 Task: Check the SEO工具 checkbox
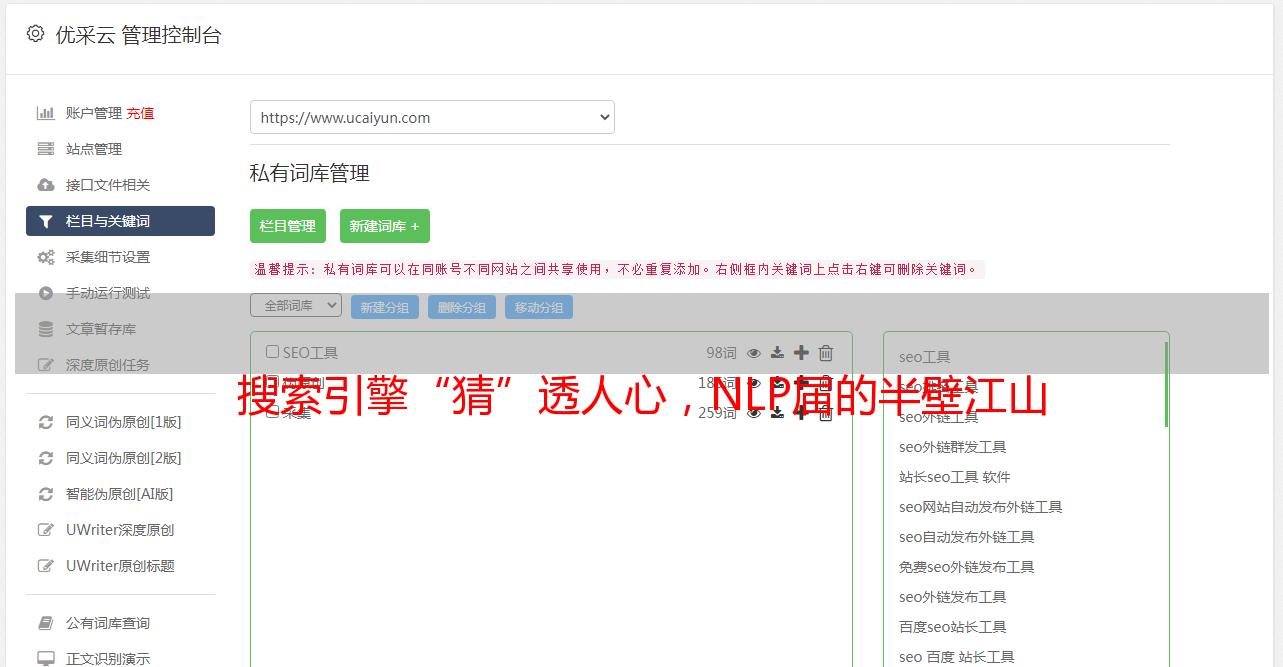pos(272,352)
